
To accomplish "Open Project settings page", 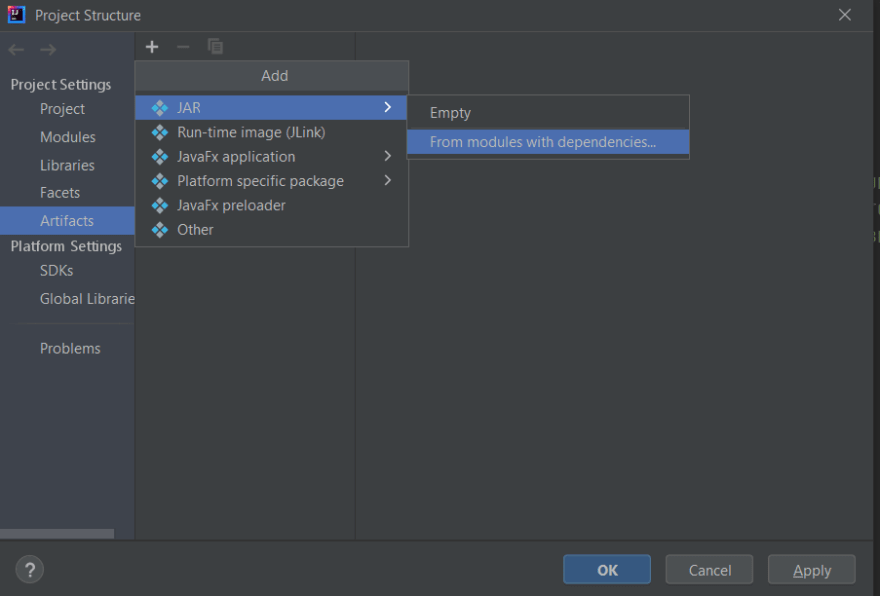I will click(62, 109).
